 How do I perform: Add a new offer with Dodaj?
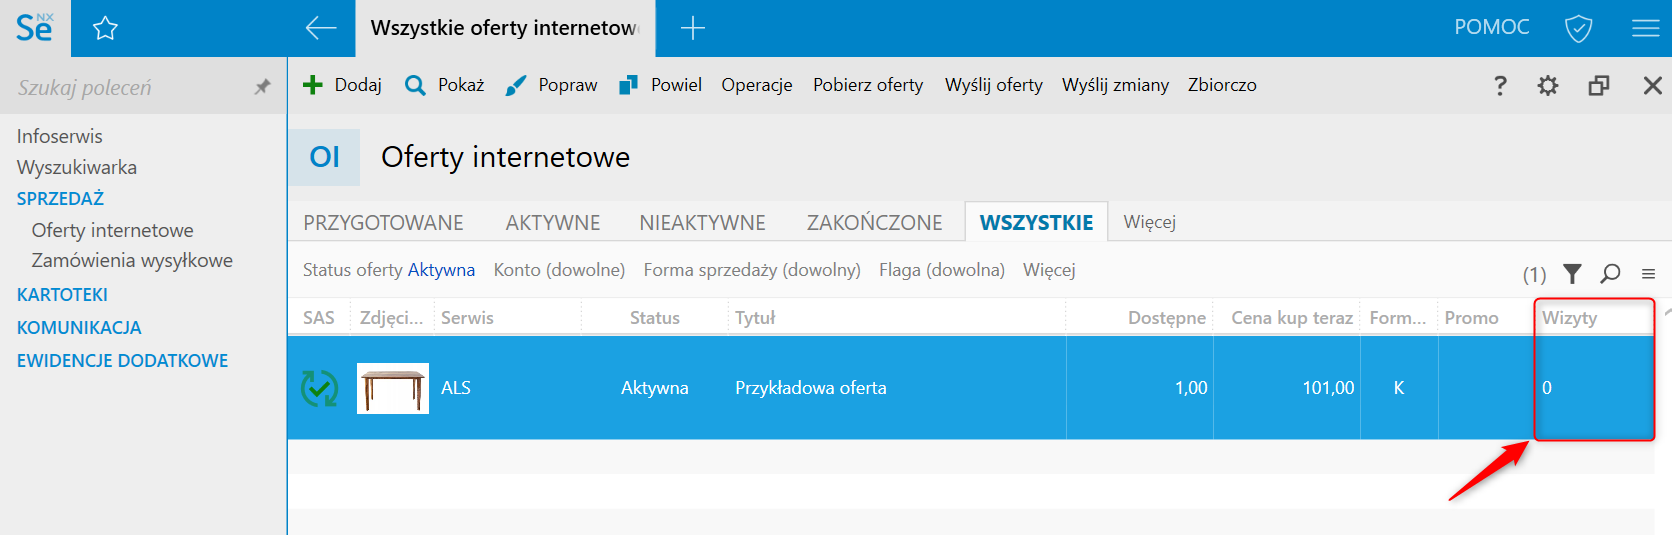coord(342,85)
